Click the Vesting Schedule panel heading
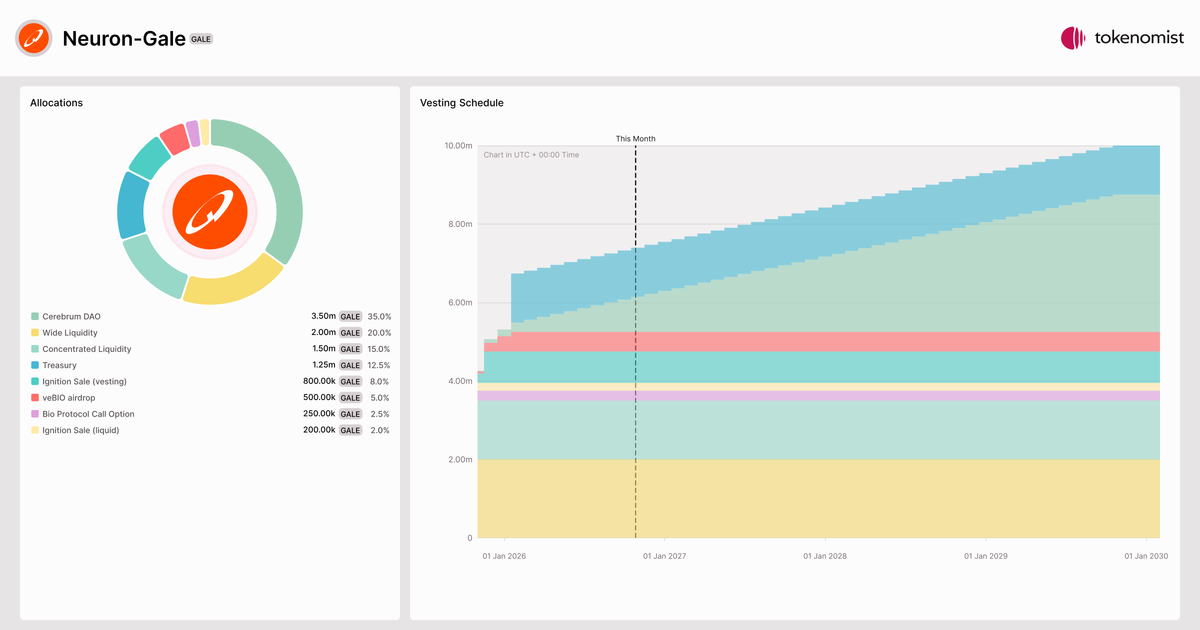This screenshot has height=630, width=1200. (462, 103)
